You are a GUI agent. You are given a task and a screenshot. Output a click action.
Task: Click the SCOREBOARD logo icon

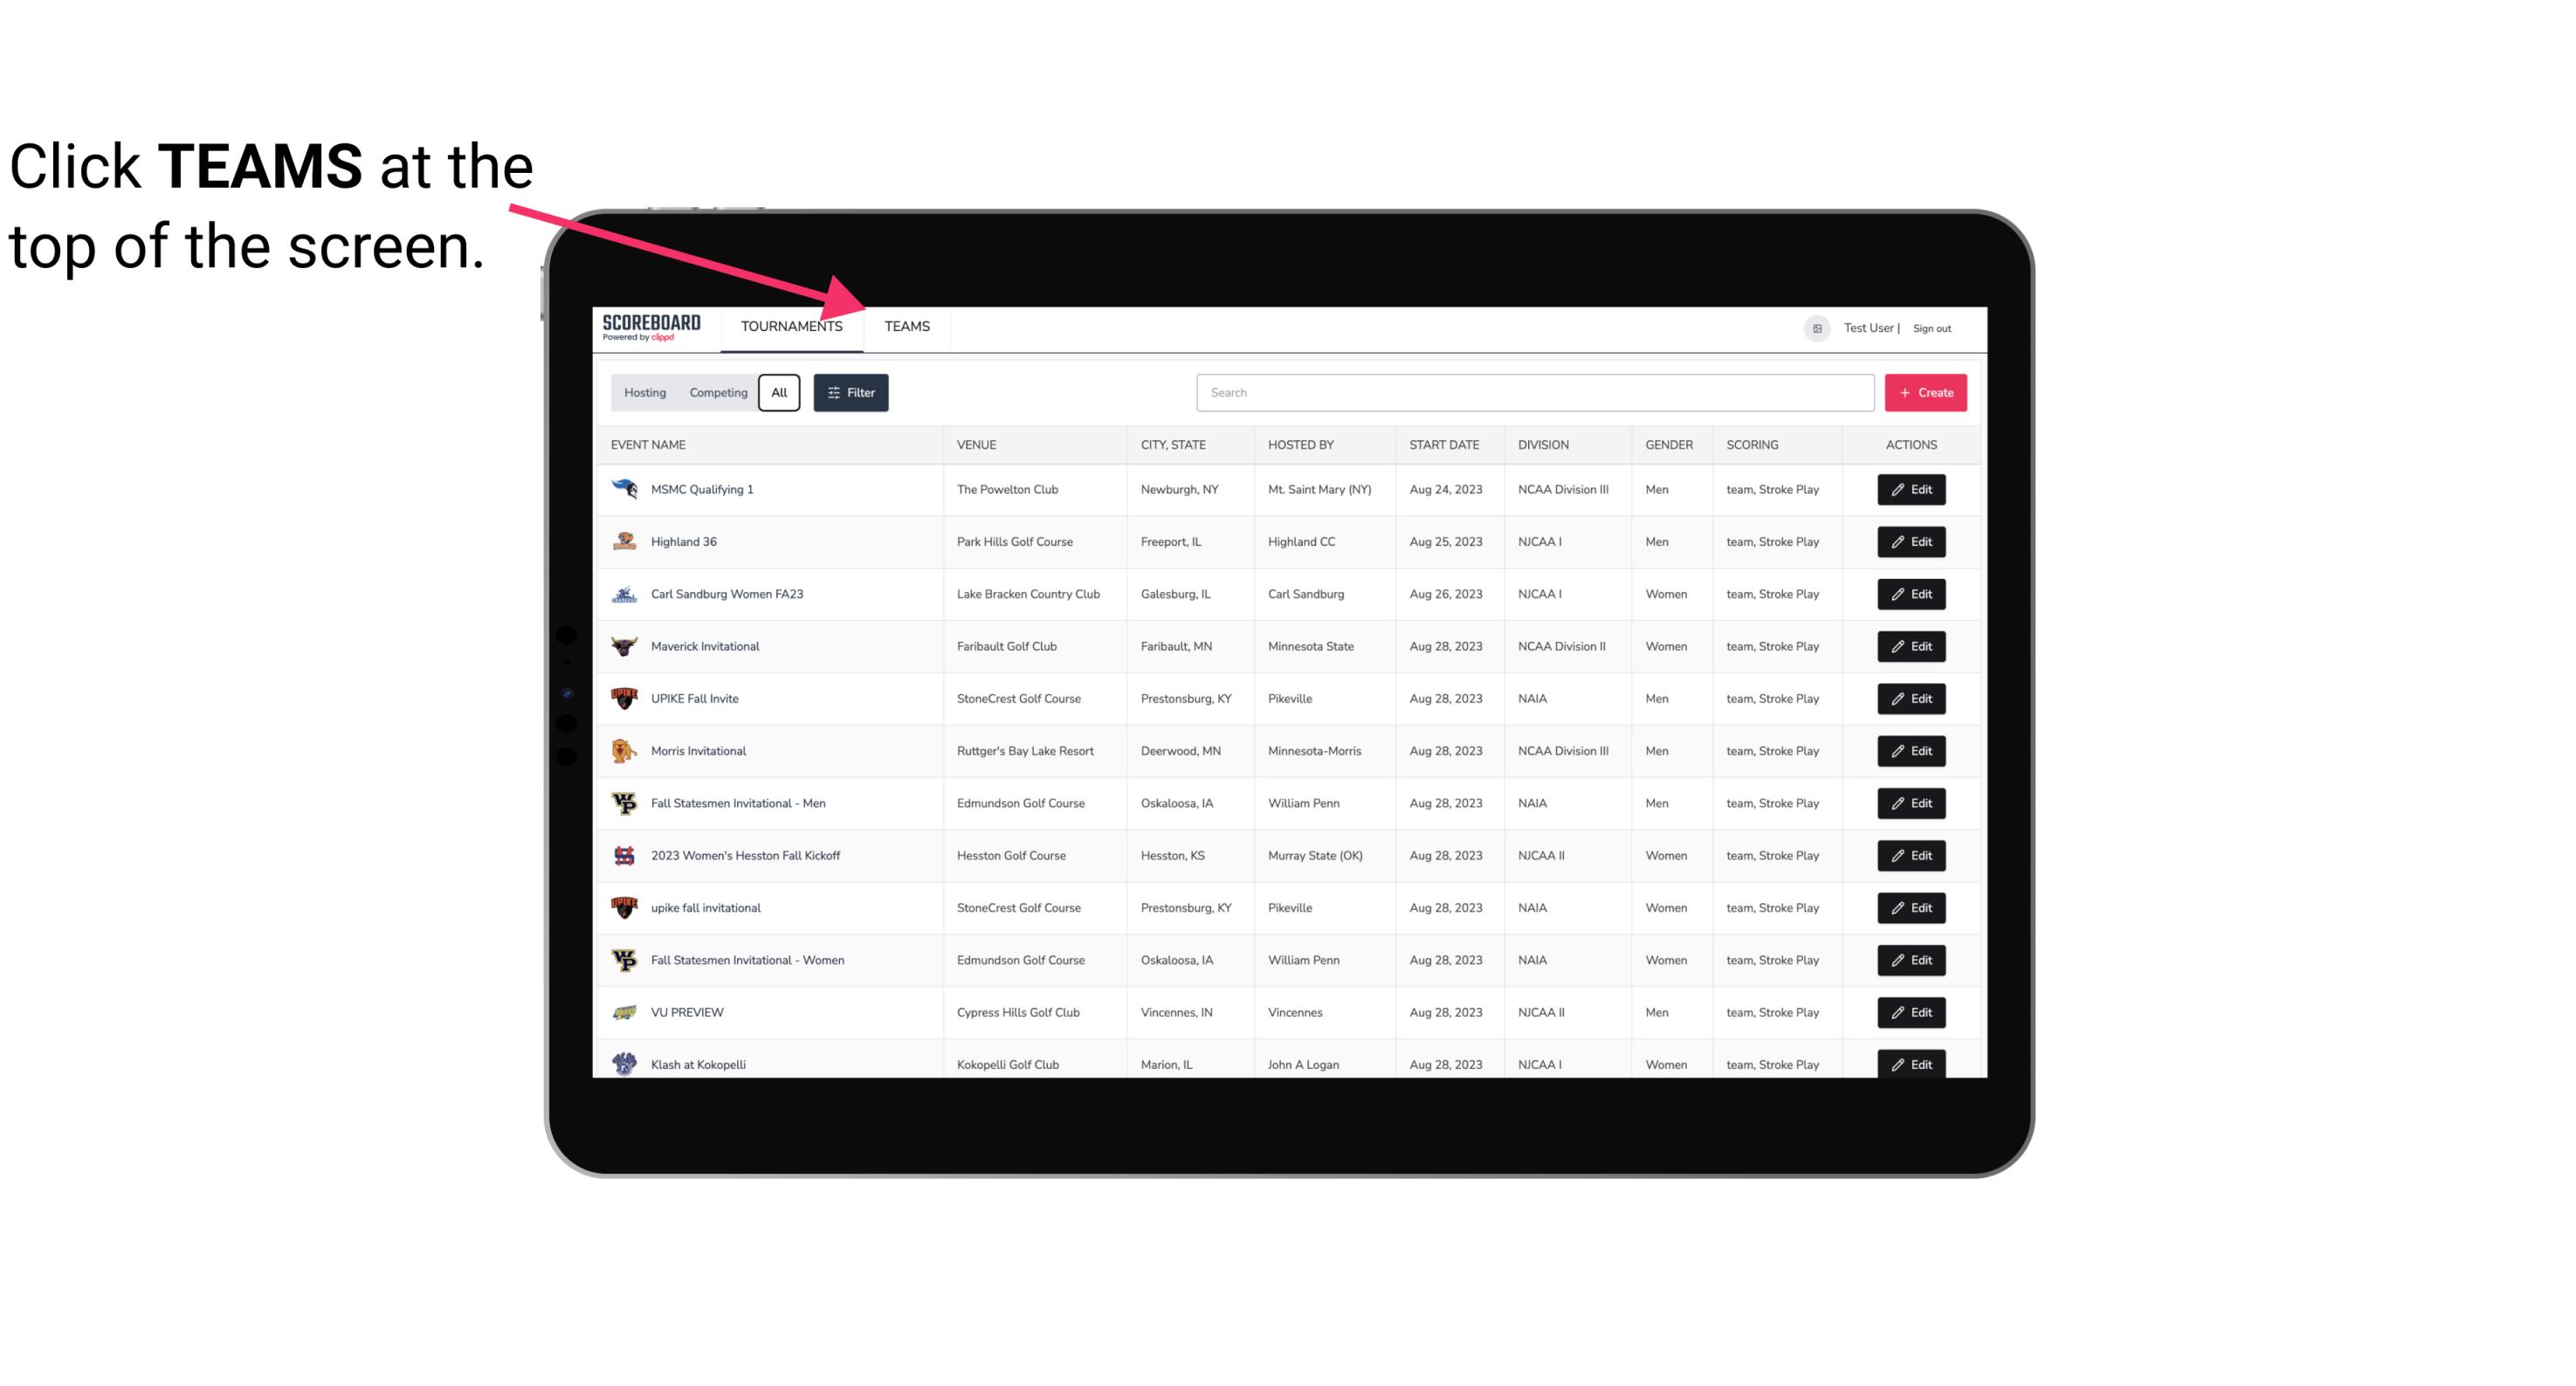[650, 326]
